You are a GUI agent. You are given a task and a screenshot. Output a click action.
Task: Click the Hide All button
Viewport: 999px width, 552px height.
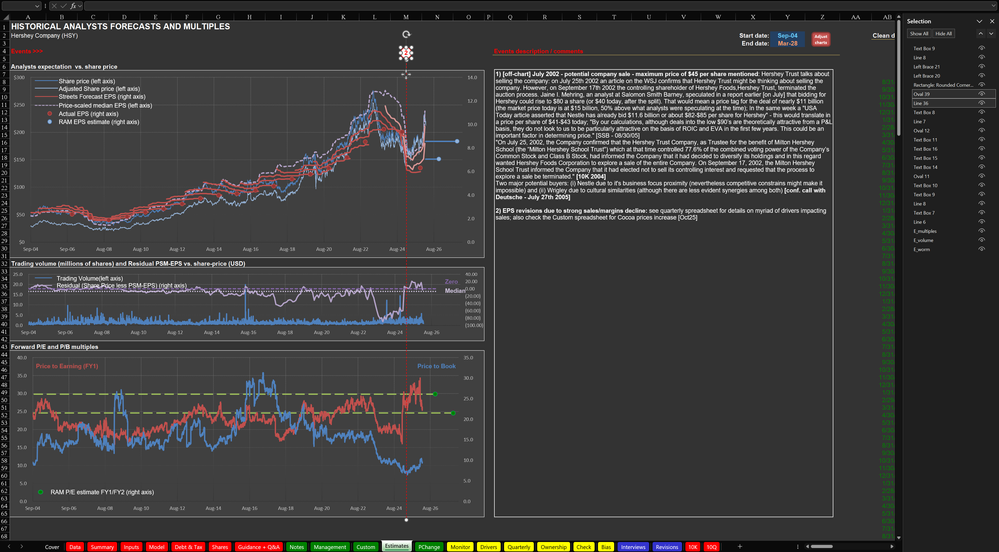(944, 34)
